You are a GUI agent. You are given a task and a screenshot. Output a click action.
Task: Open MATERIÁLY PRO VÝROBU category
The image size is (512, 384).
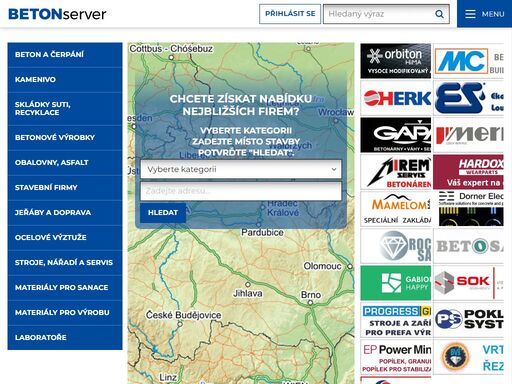(x=65, y=313)
